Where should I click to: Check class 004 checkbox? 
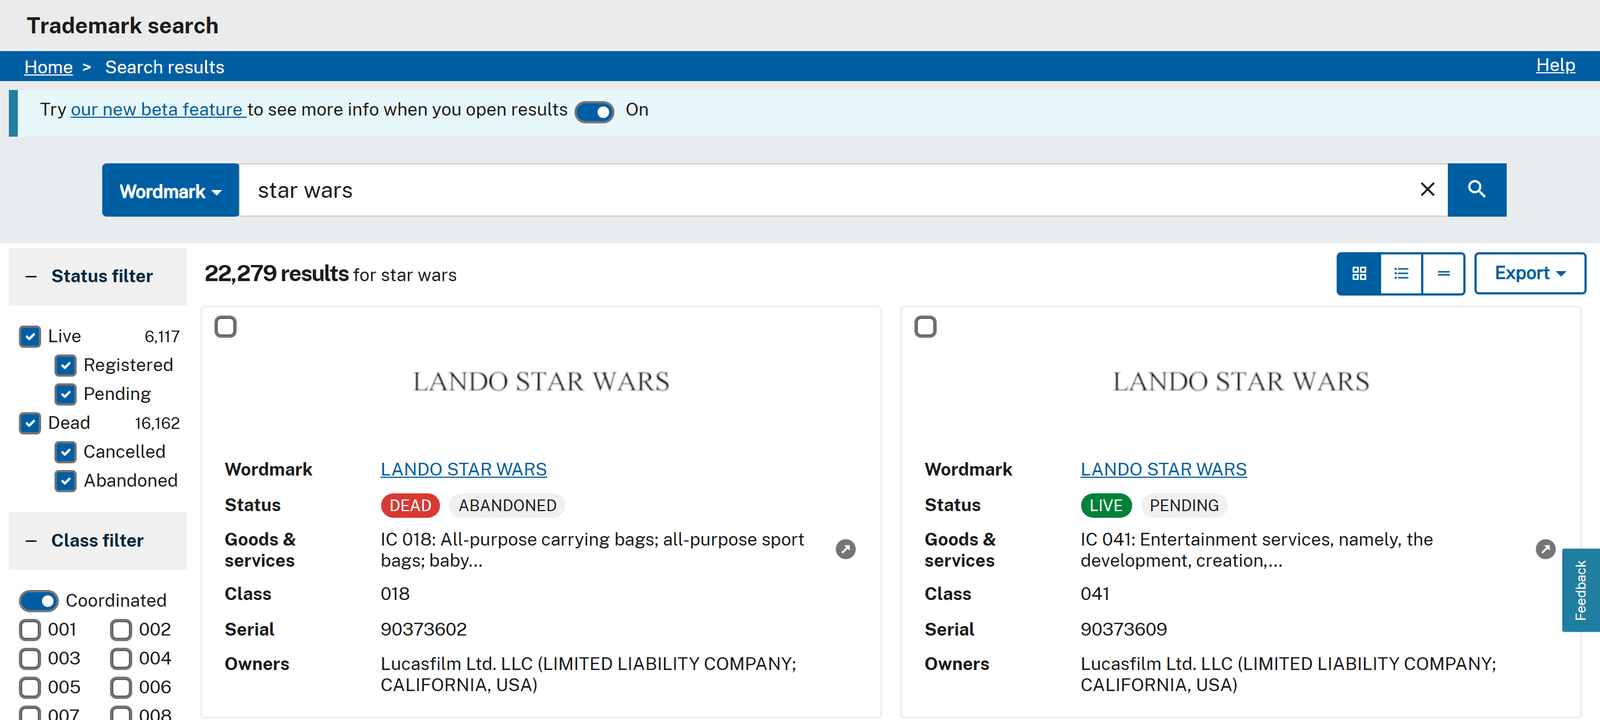121,659
